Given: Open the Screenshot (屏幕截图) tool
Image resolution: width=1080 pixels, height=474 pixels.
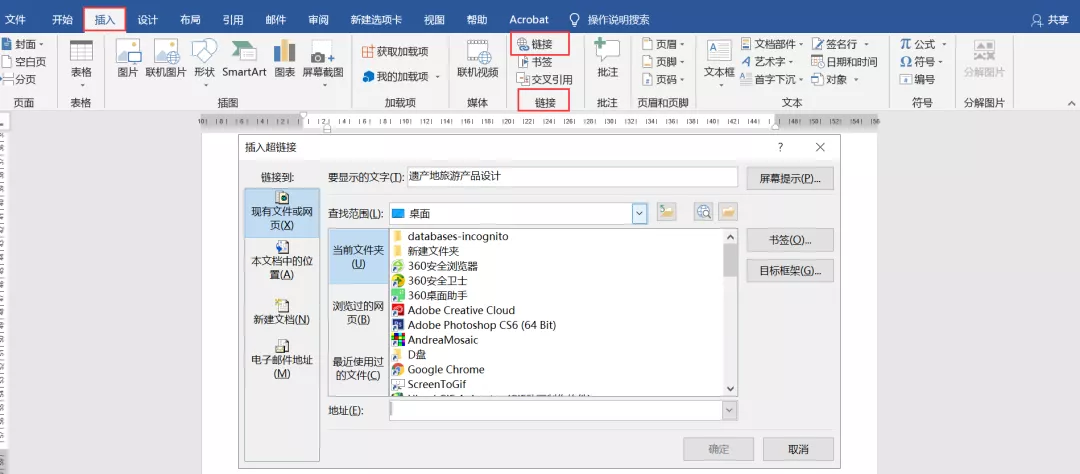Looking at the screenshot, I should coord(323,63).
